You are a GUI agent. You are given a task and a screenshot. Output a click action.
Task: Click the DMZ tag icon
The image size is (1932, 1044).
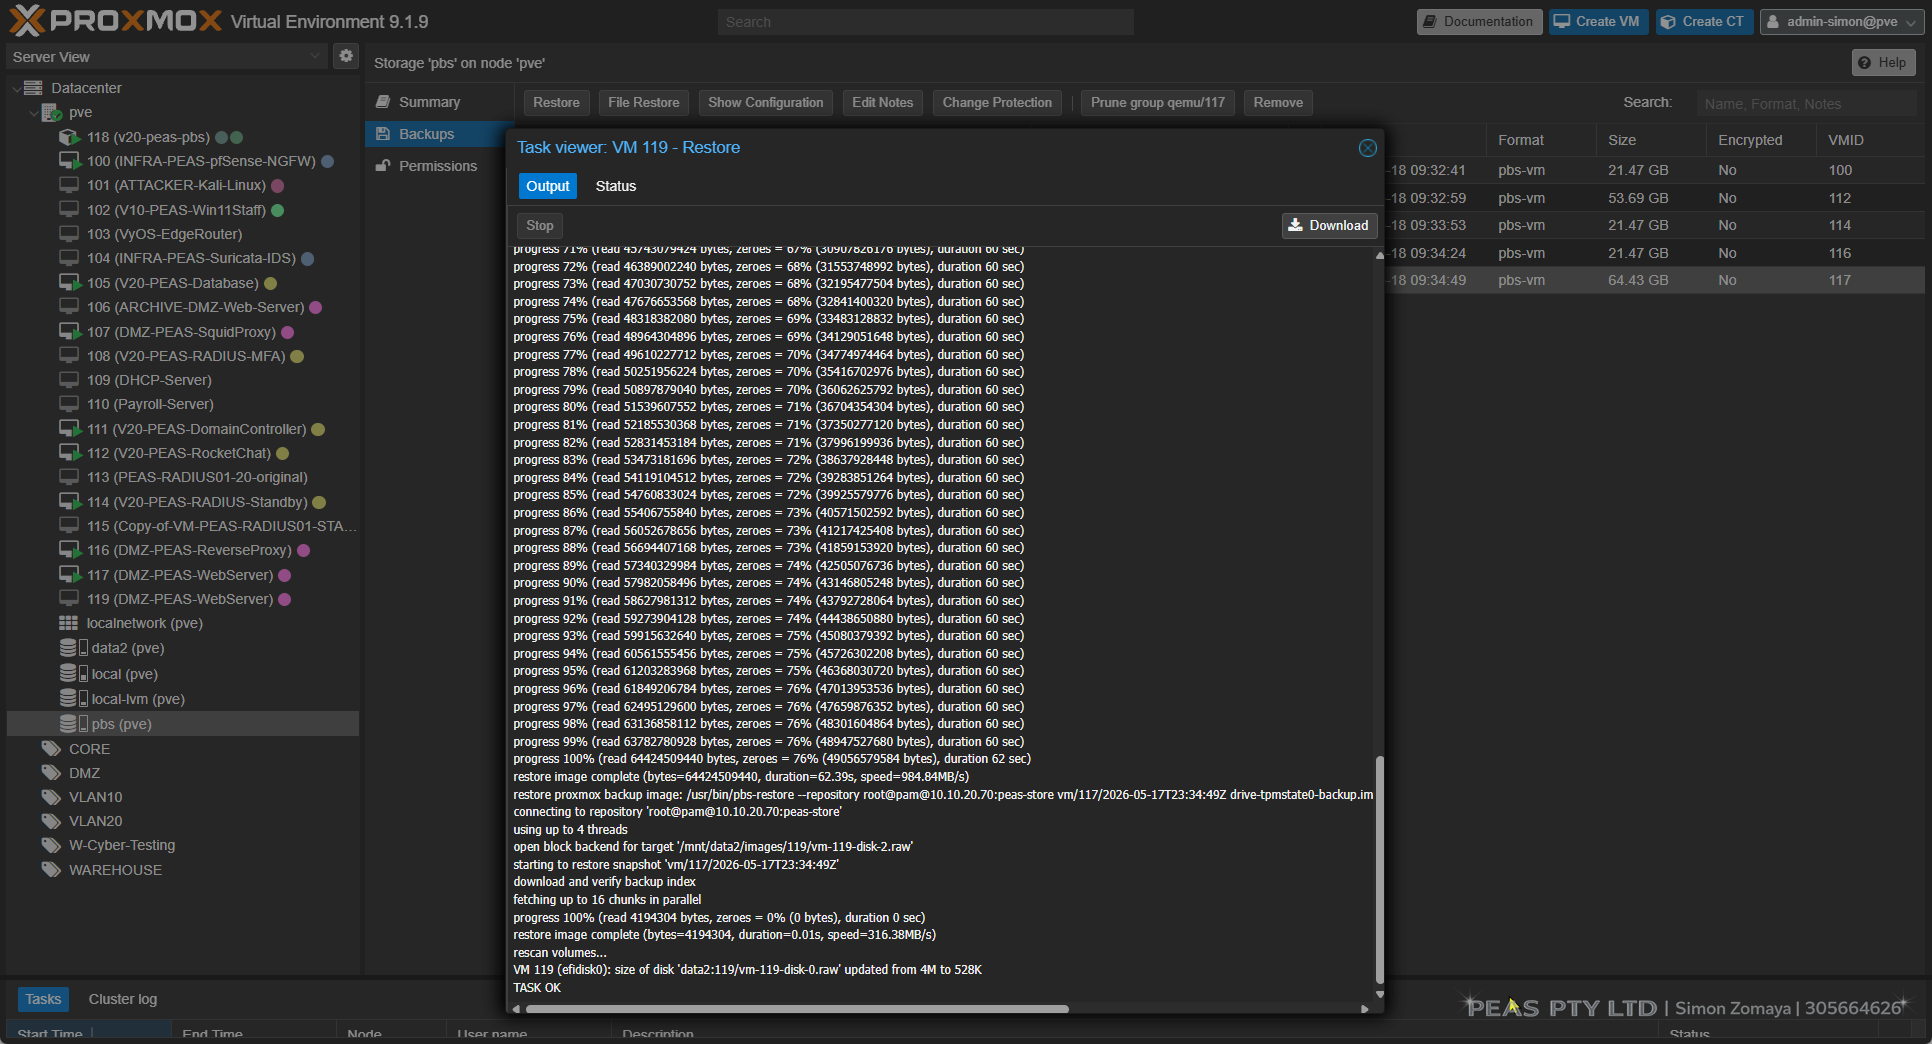(x=51, y=773)
